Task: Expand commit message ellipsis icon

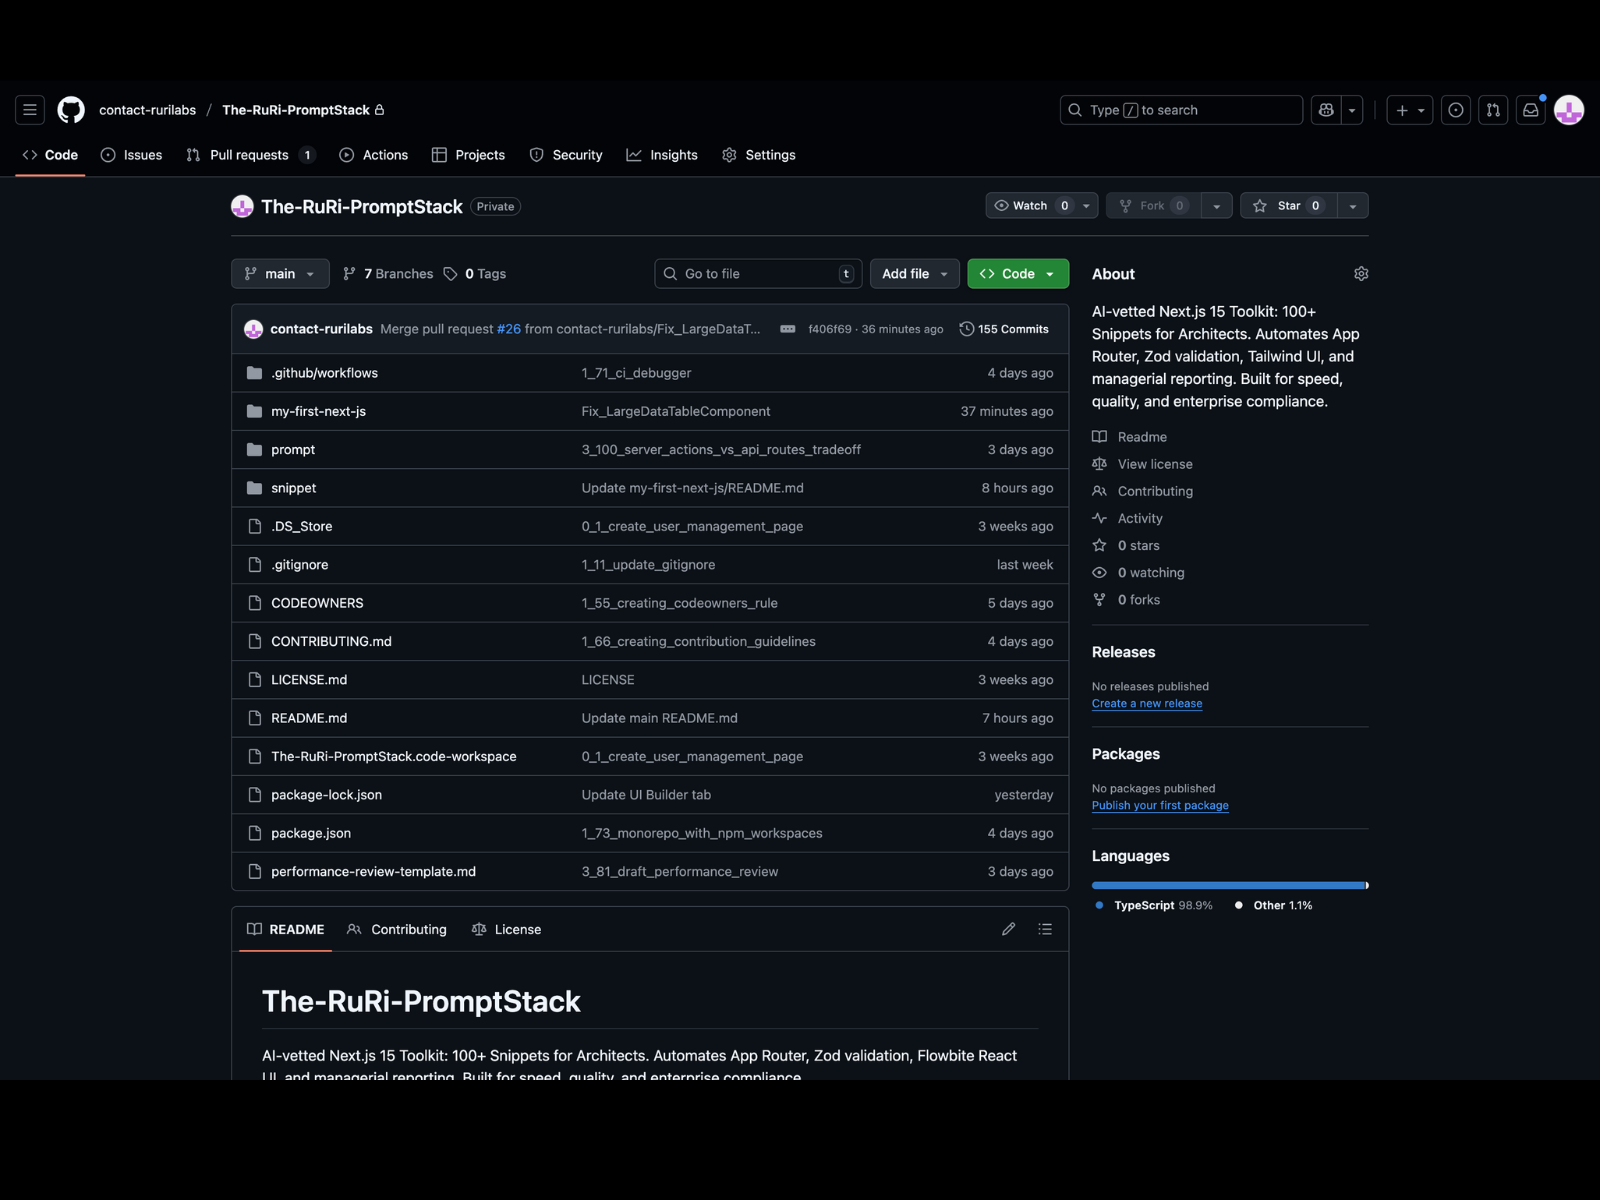Action: (788, 329)
